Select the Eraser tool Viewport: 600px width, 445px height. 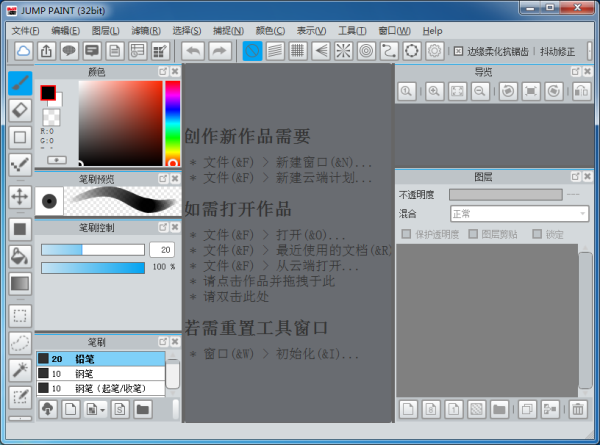tap(19, 109)
